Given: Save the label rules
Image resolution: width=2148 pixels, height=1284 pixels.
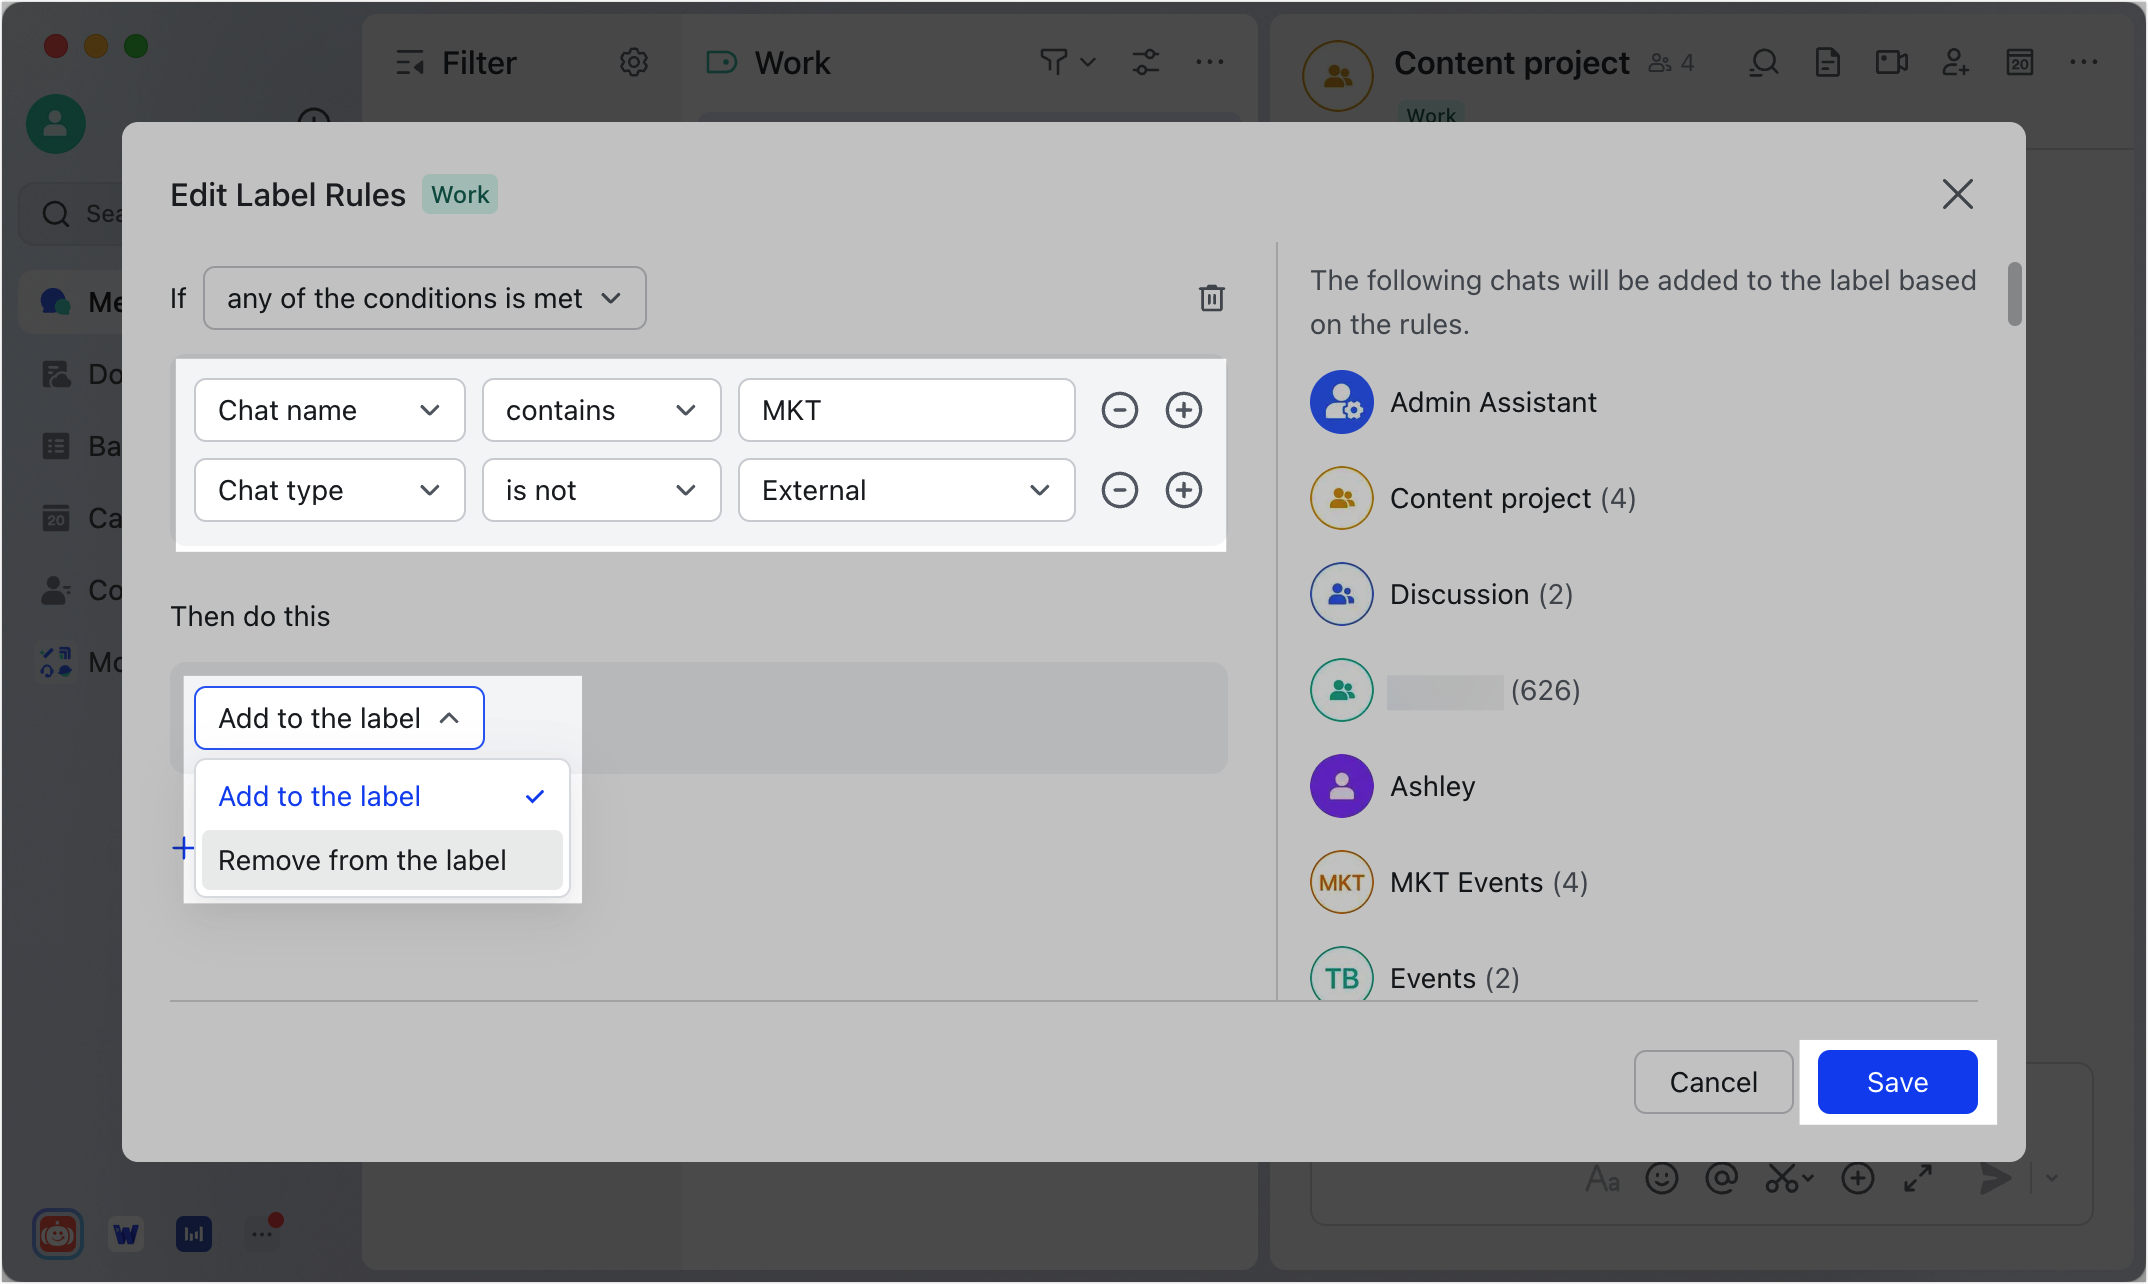Looking at the screenshot, I should (x=1897, y=1082).
